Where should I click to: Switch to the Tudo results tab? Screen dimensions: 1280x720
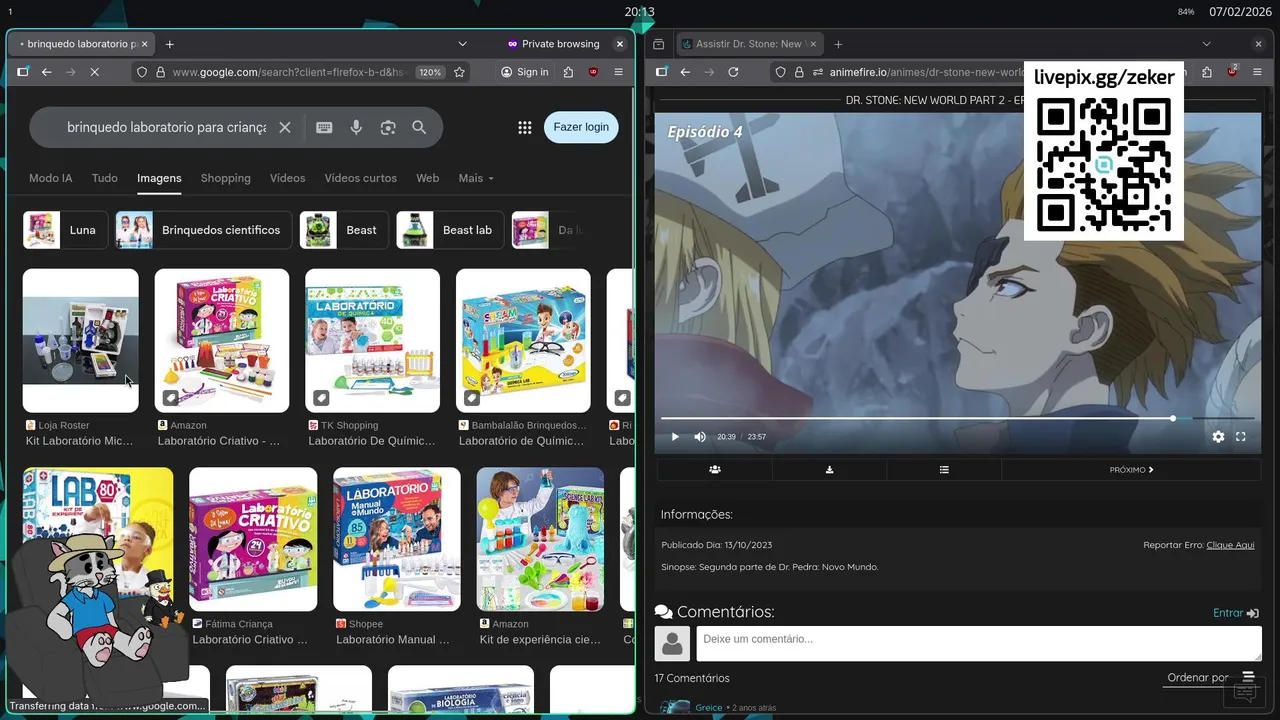[104, 178]
